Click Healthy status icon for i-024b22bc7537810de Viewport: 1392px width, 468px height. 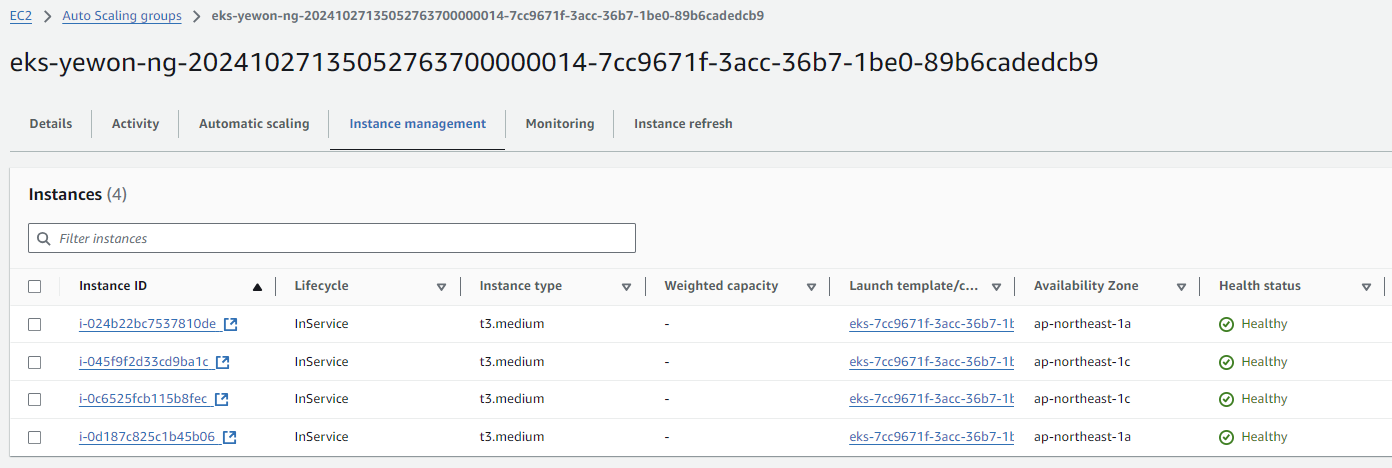click(1226, 324)
